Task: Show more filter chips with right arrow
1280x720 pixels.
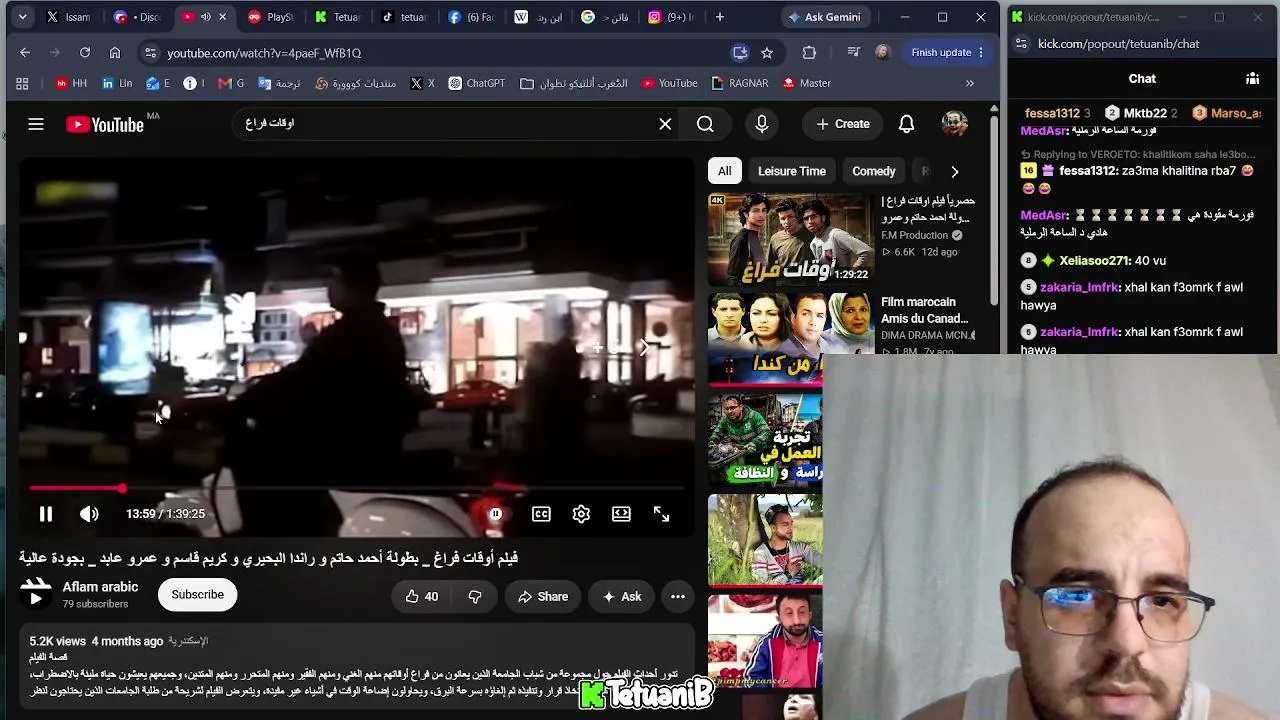Action: click(x=954, y=171)
